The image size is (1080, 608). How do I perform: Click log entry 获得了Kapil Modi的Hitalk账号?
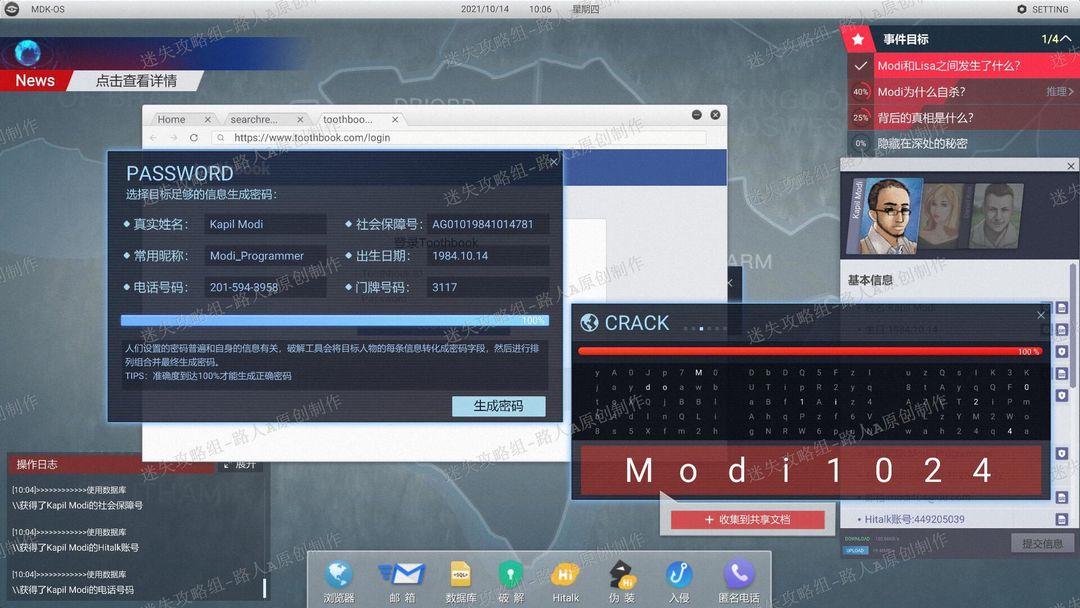(75, 548)
